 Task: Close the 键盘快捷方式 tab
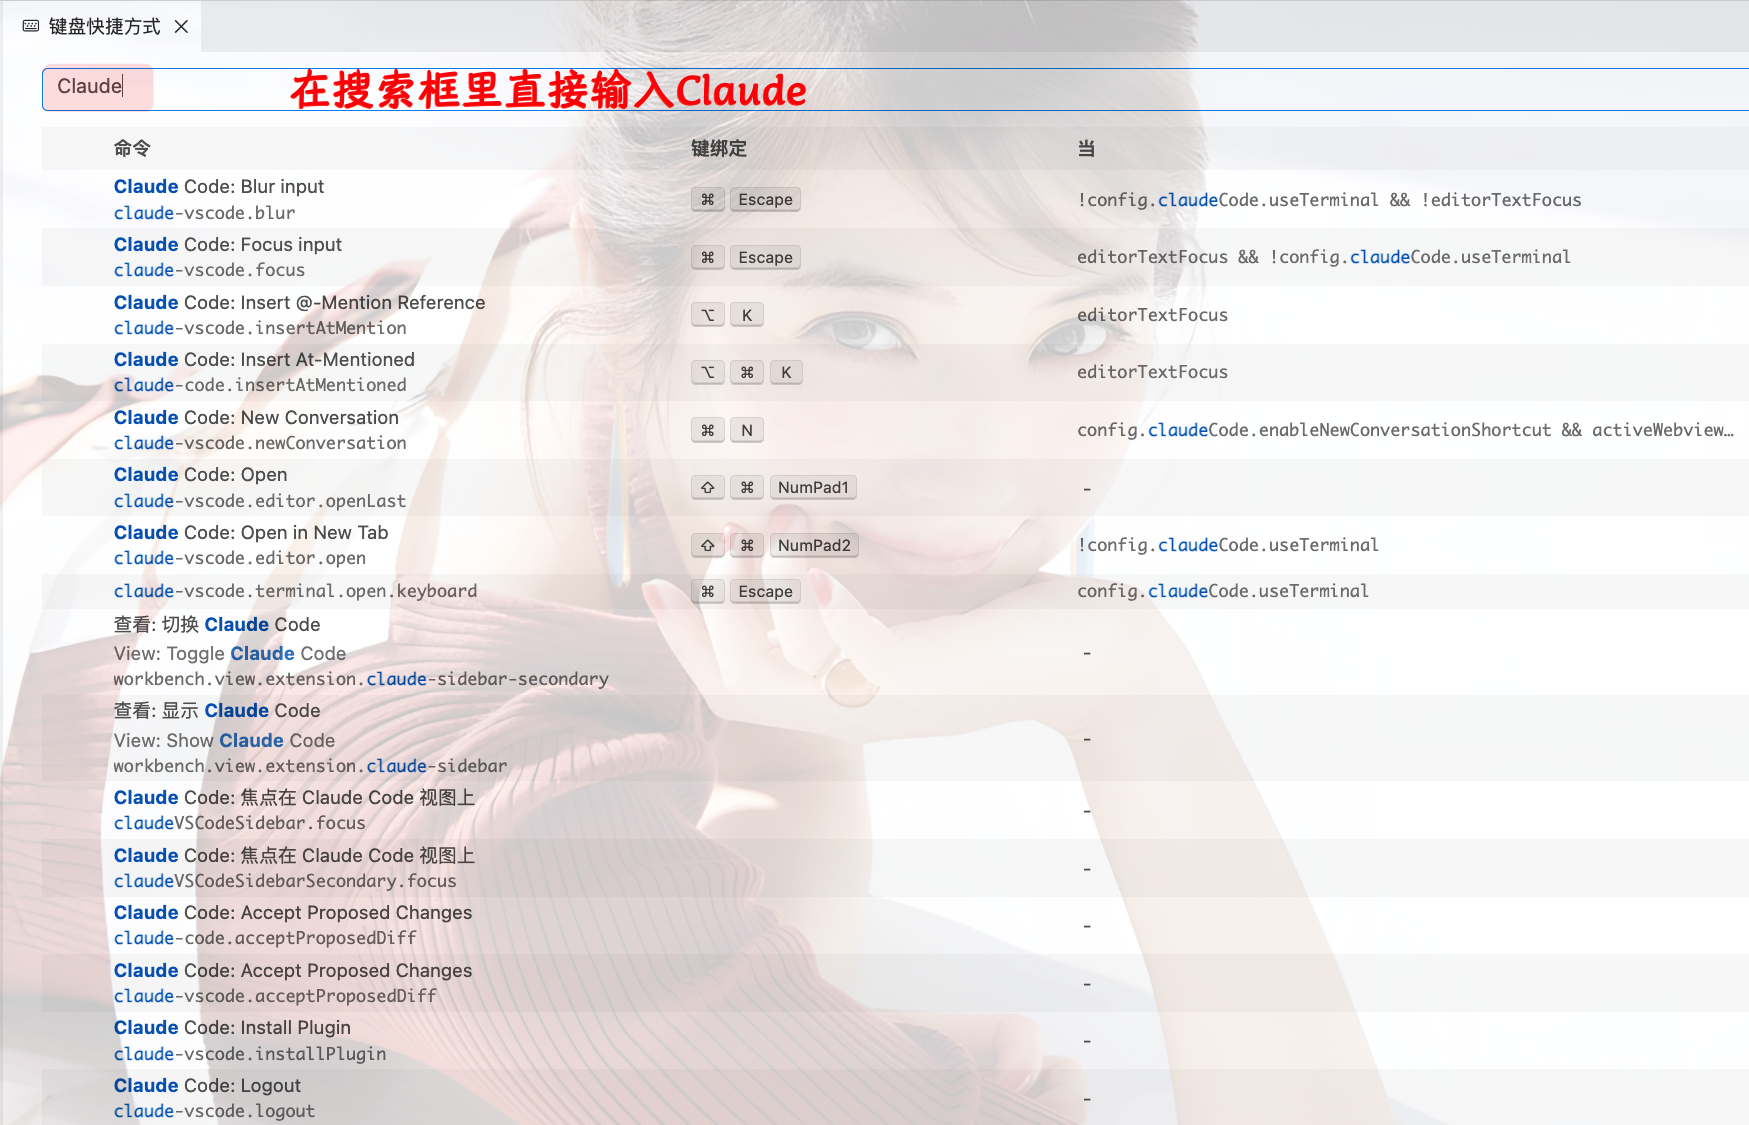point(181,26)
